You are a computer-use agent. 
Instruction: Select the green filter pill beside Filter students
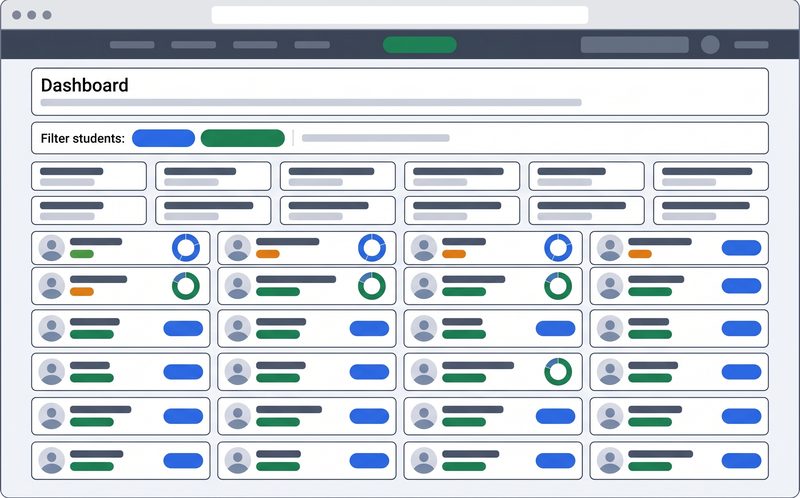242,138
